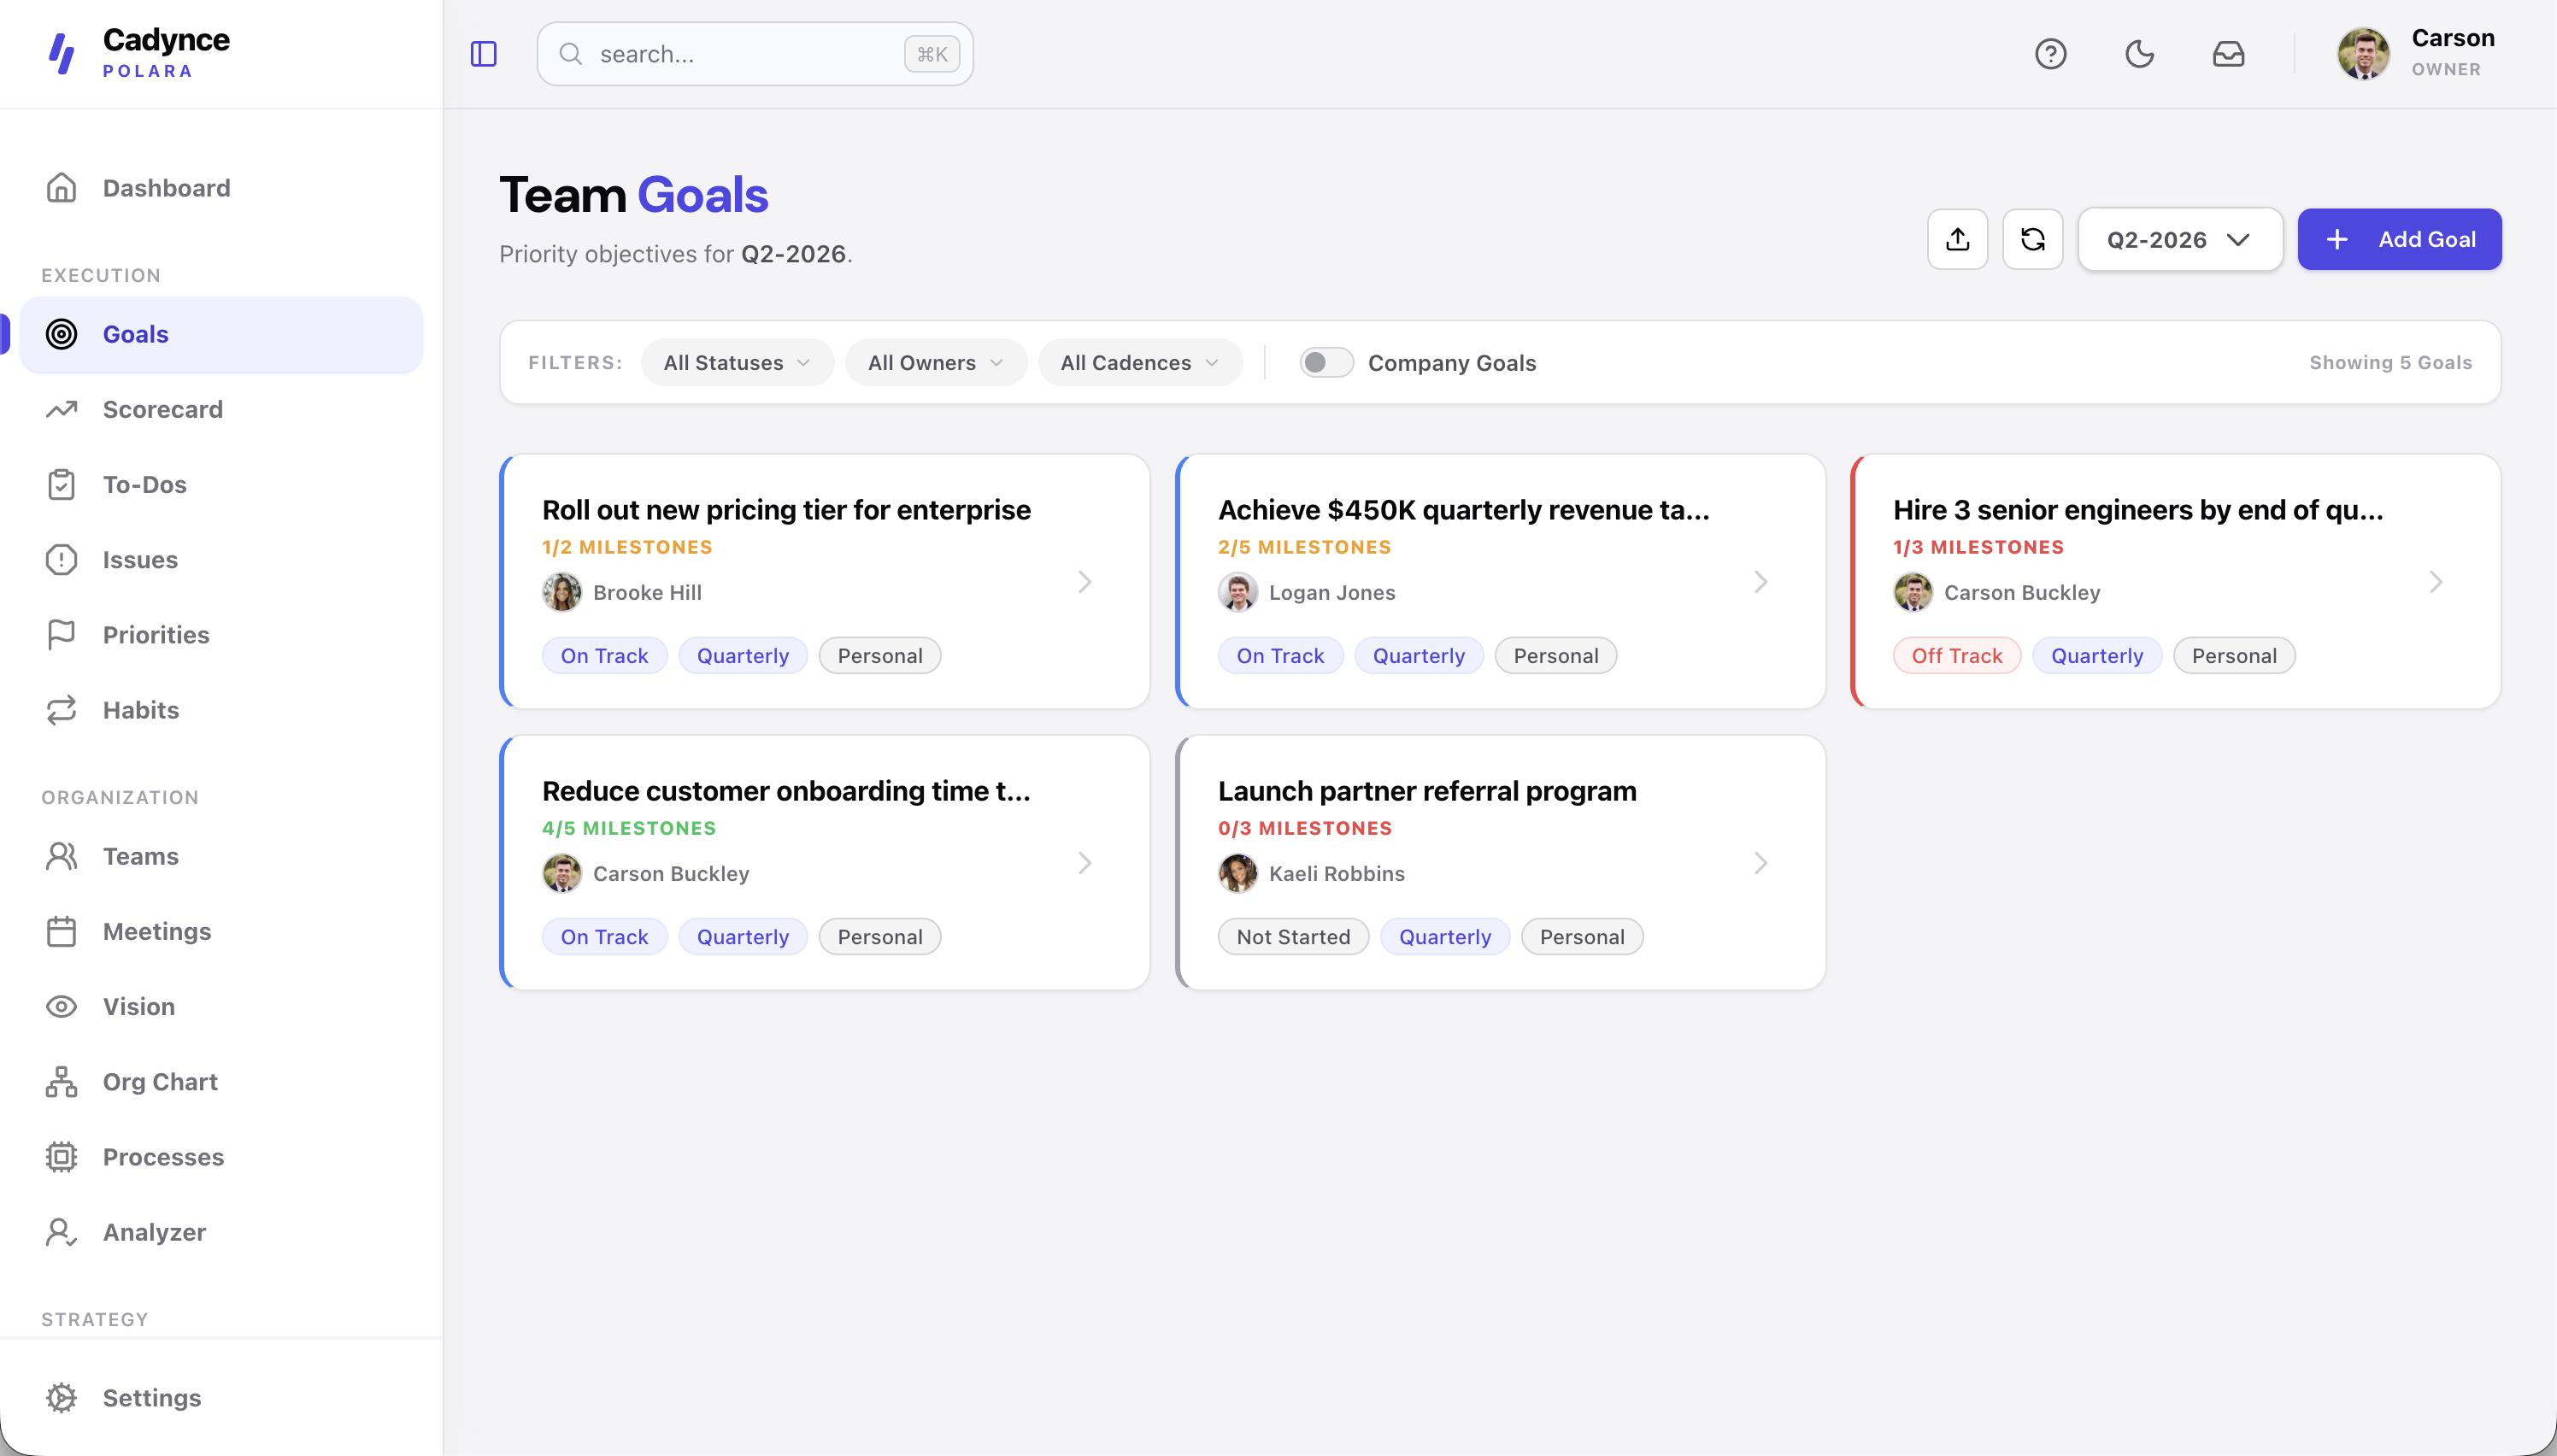Click the Showing 5 Goals text
Screen dimensions: 2557x1456
point(2390,362)
